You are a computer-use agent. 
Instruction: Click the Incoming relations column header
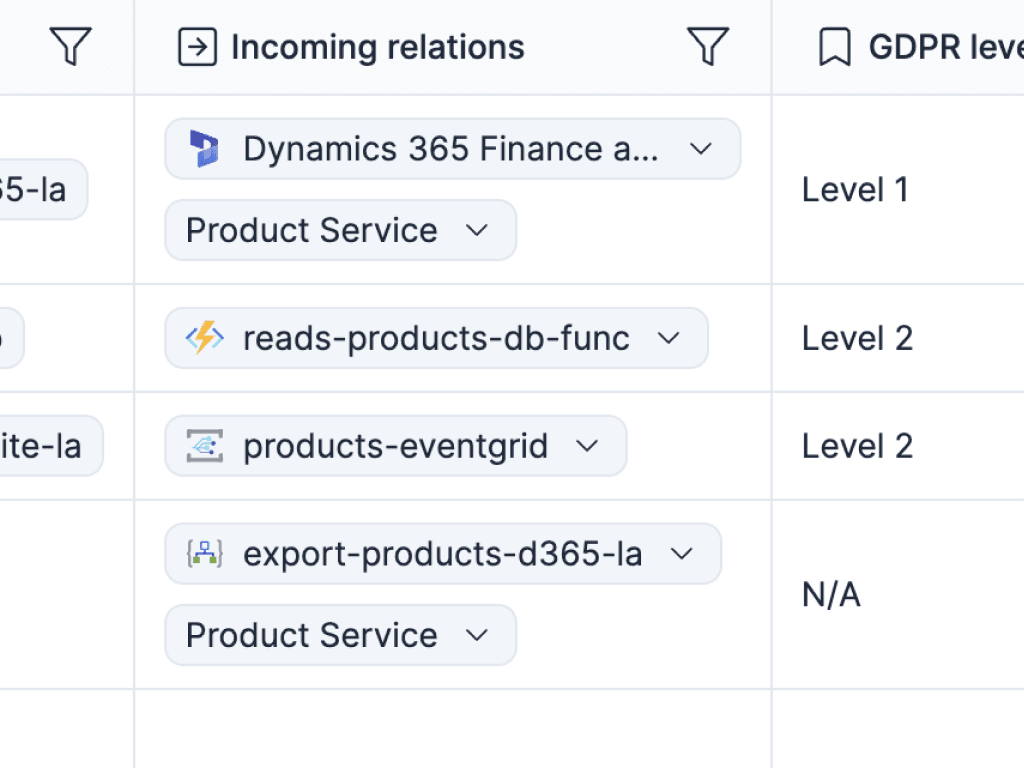click(377, 45)
